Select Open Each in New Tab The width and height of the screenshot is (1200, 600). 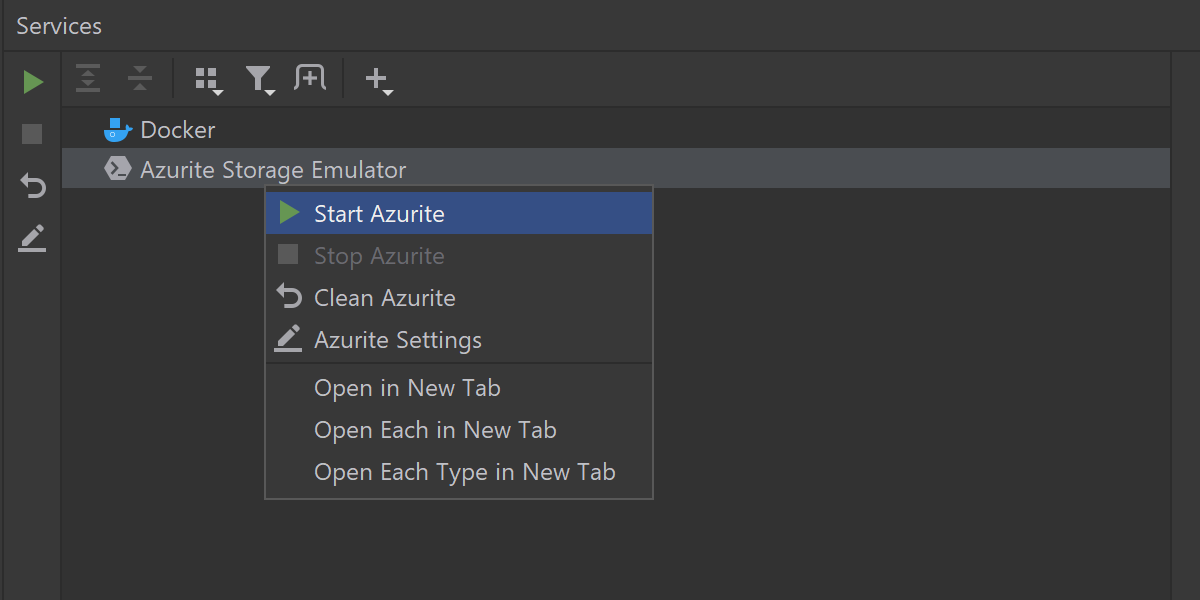[x=435, y=430]
